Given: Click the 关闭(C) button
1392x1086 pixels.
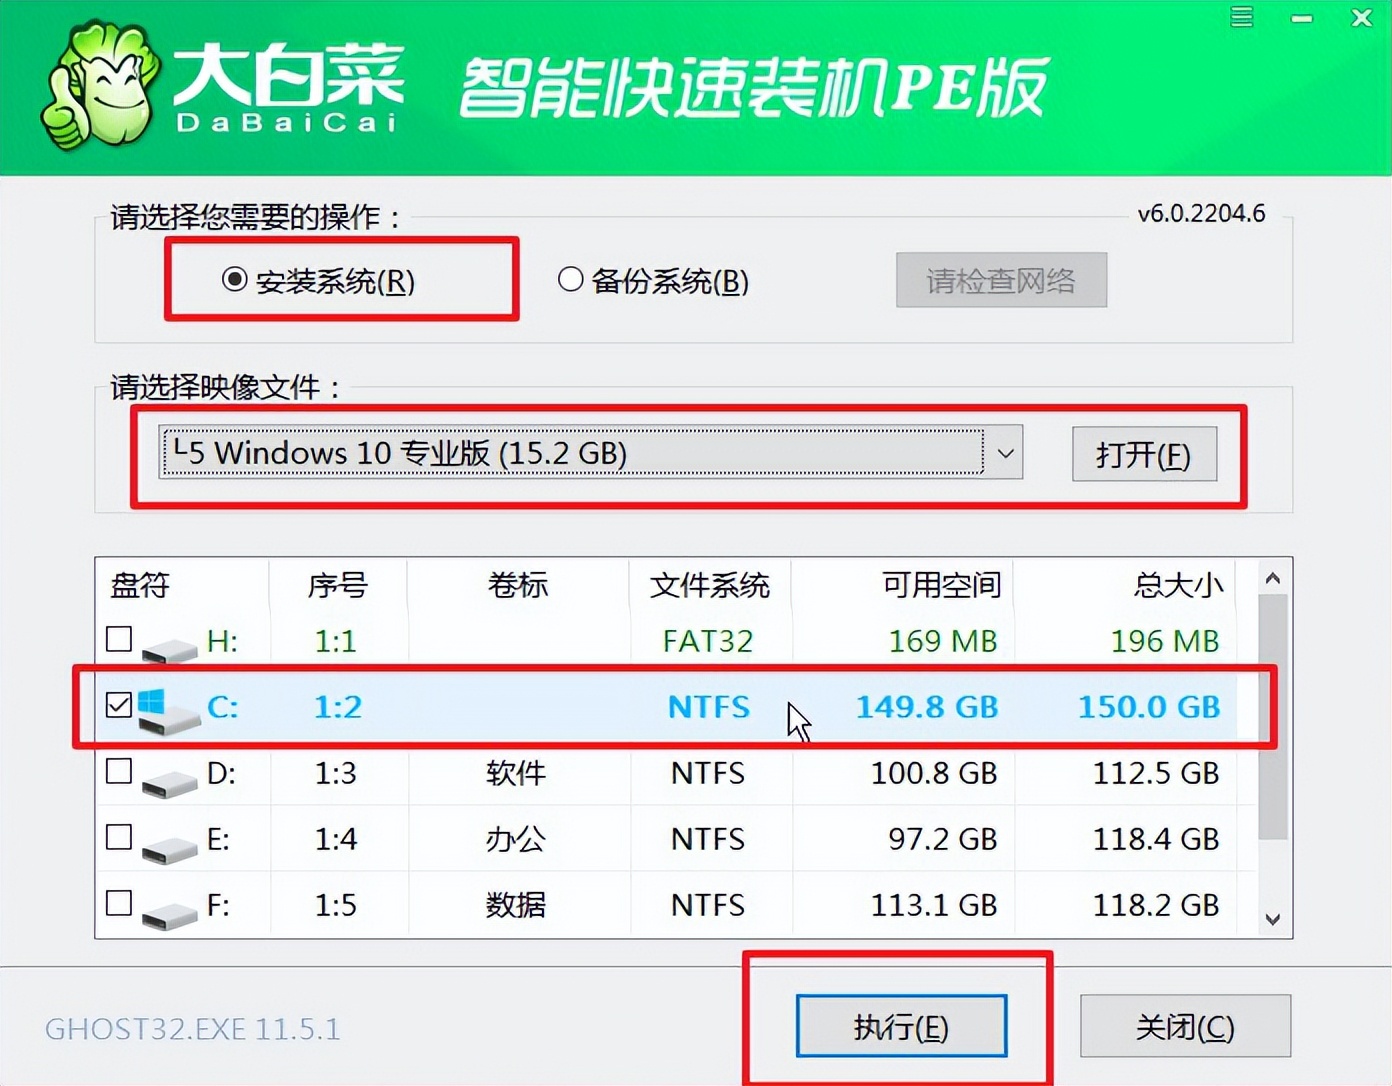Looking at the screenshot, I should point(1186,1026).
